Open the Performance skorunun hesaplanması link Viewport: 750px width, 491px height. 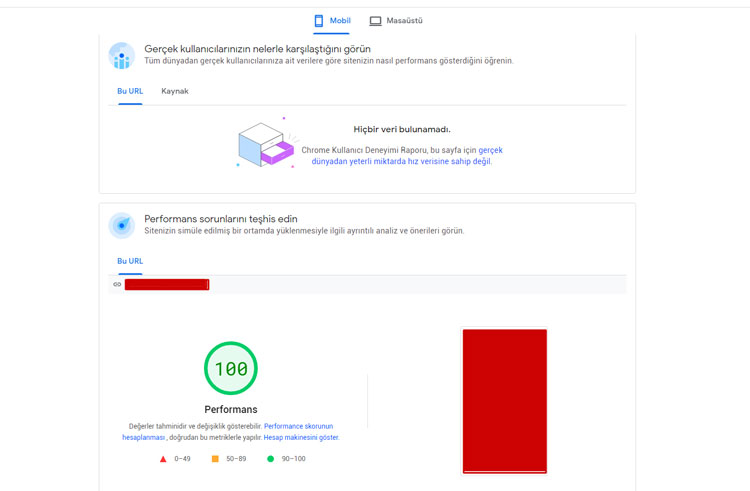(228, 432)
